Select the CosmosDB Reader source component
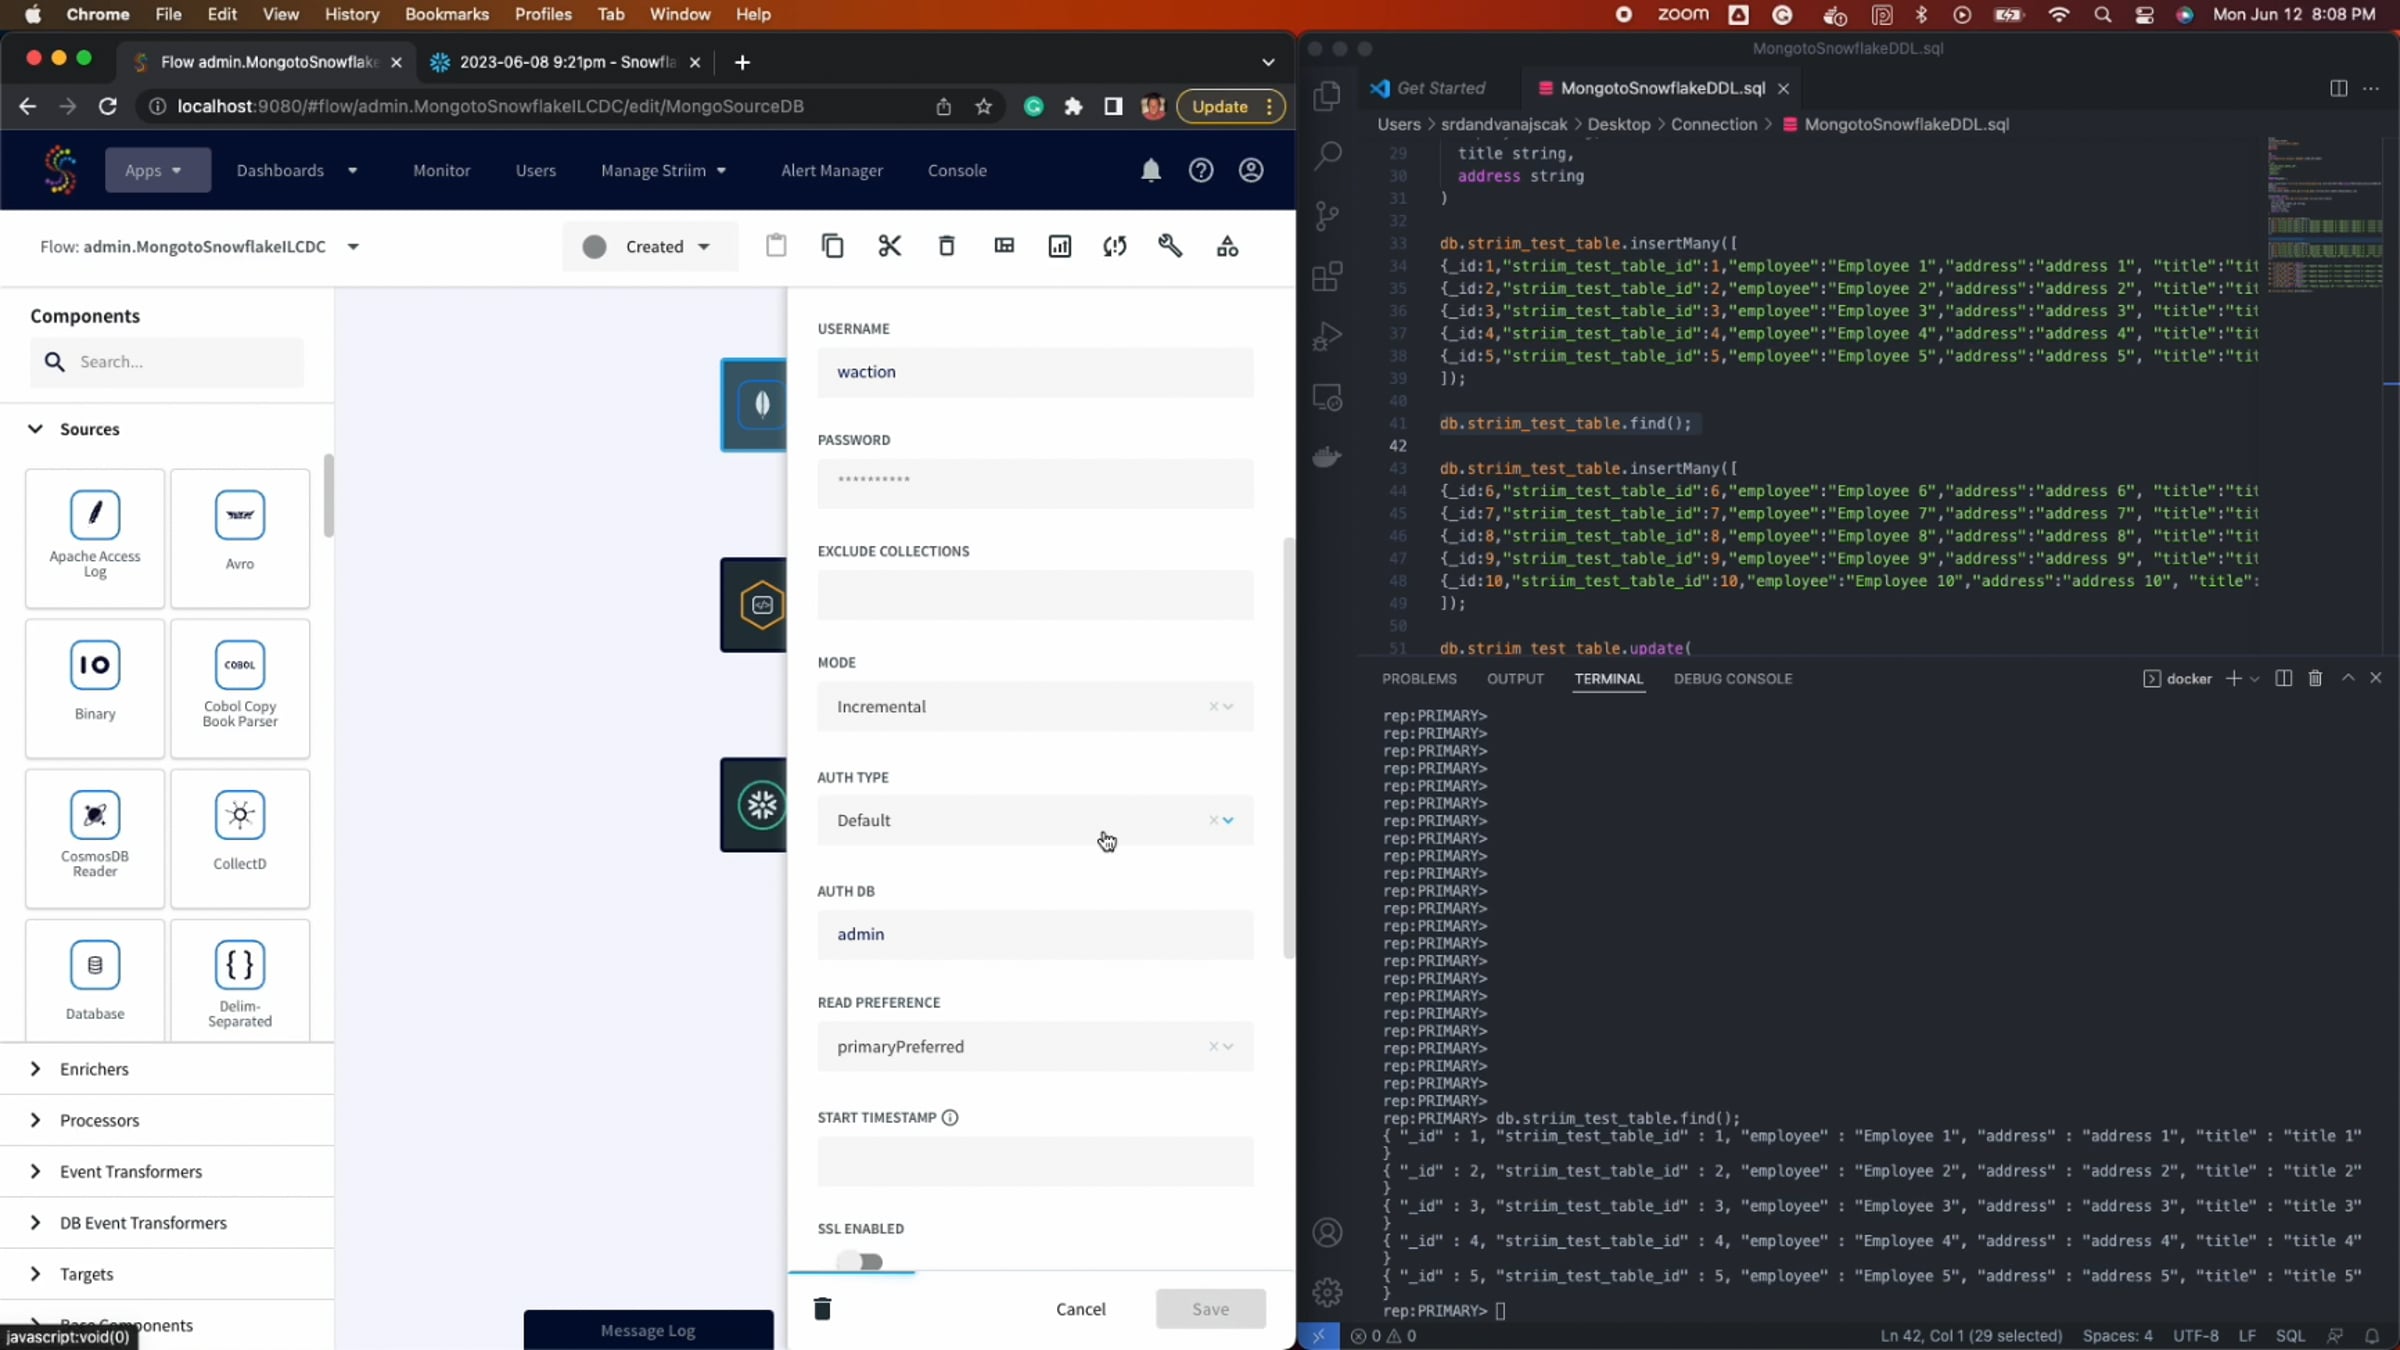2400x1350 pixels. 95,837
